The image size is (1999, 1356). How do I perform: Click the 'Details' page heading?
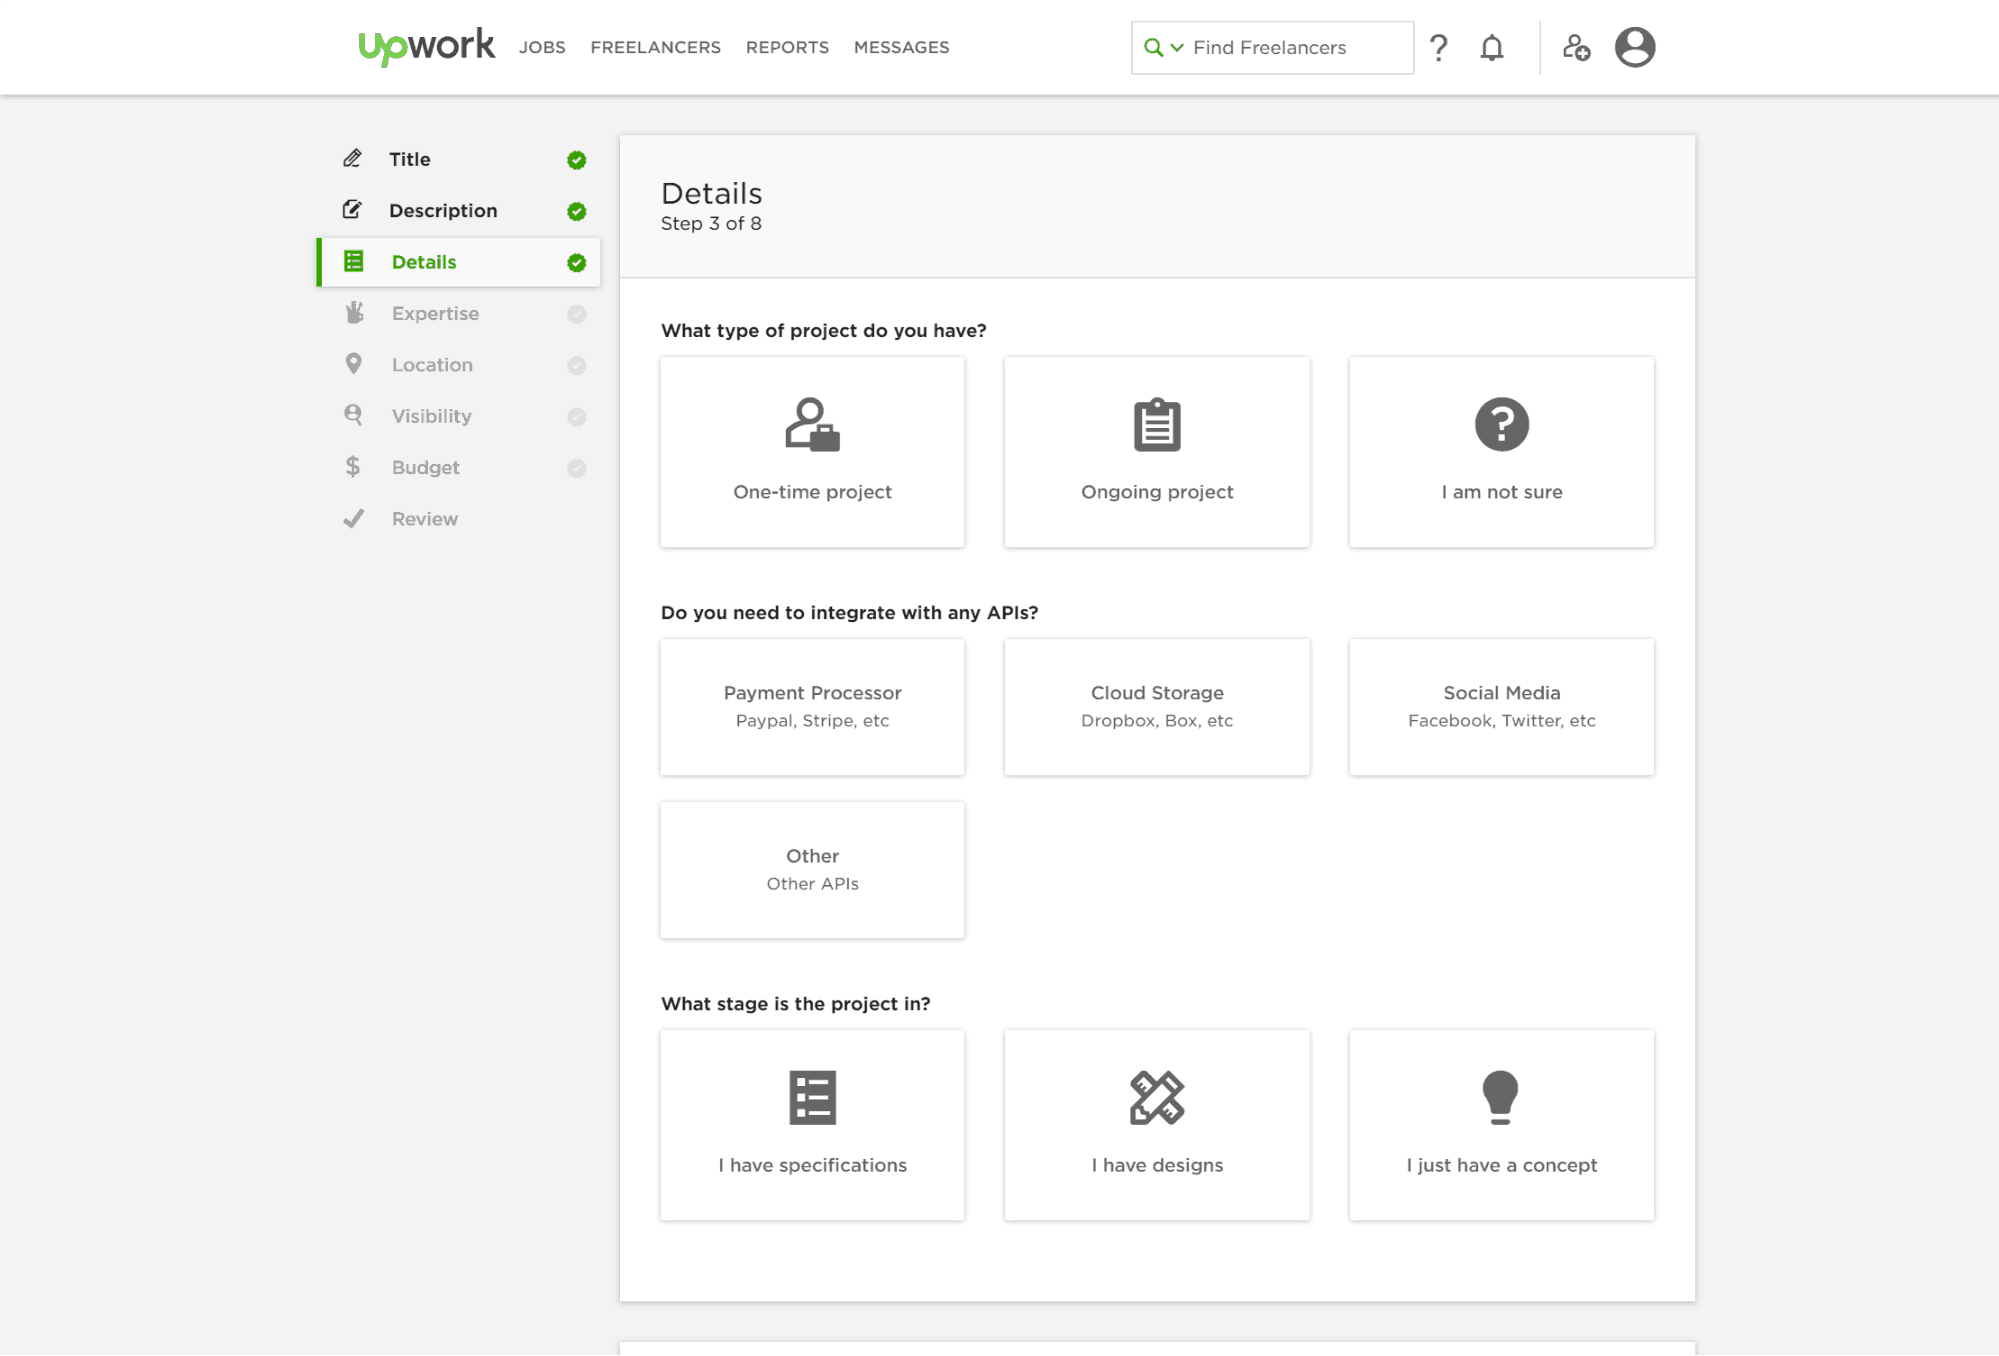point(711,193)
